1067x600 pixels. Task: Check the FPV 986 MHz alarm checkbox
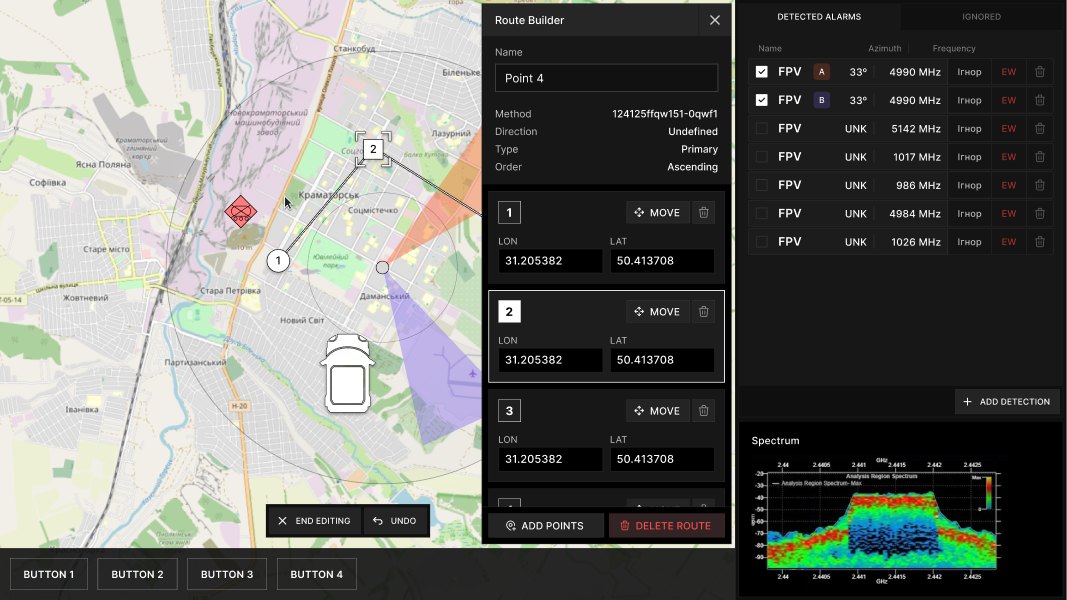pos(761,185)
